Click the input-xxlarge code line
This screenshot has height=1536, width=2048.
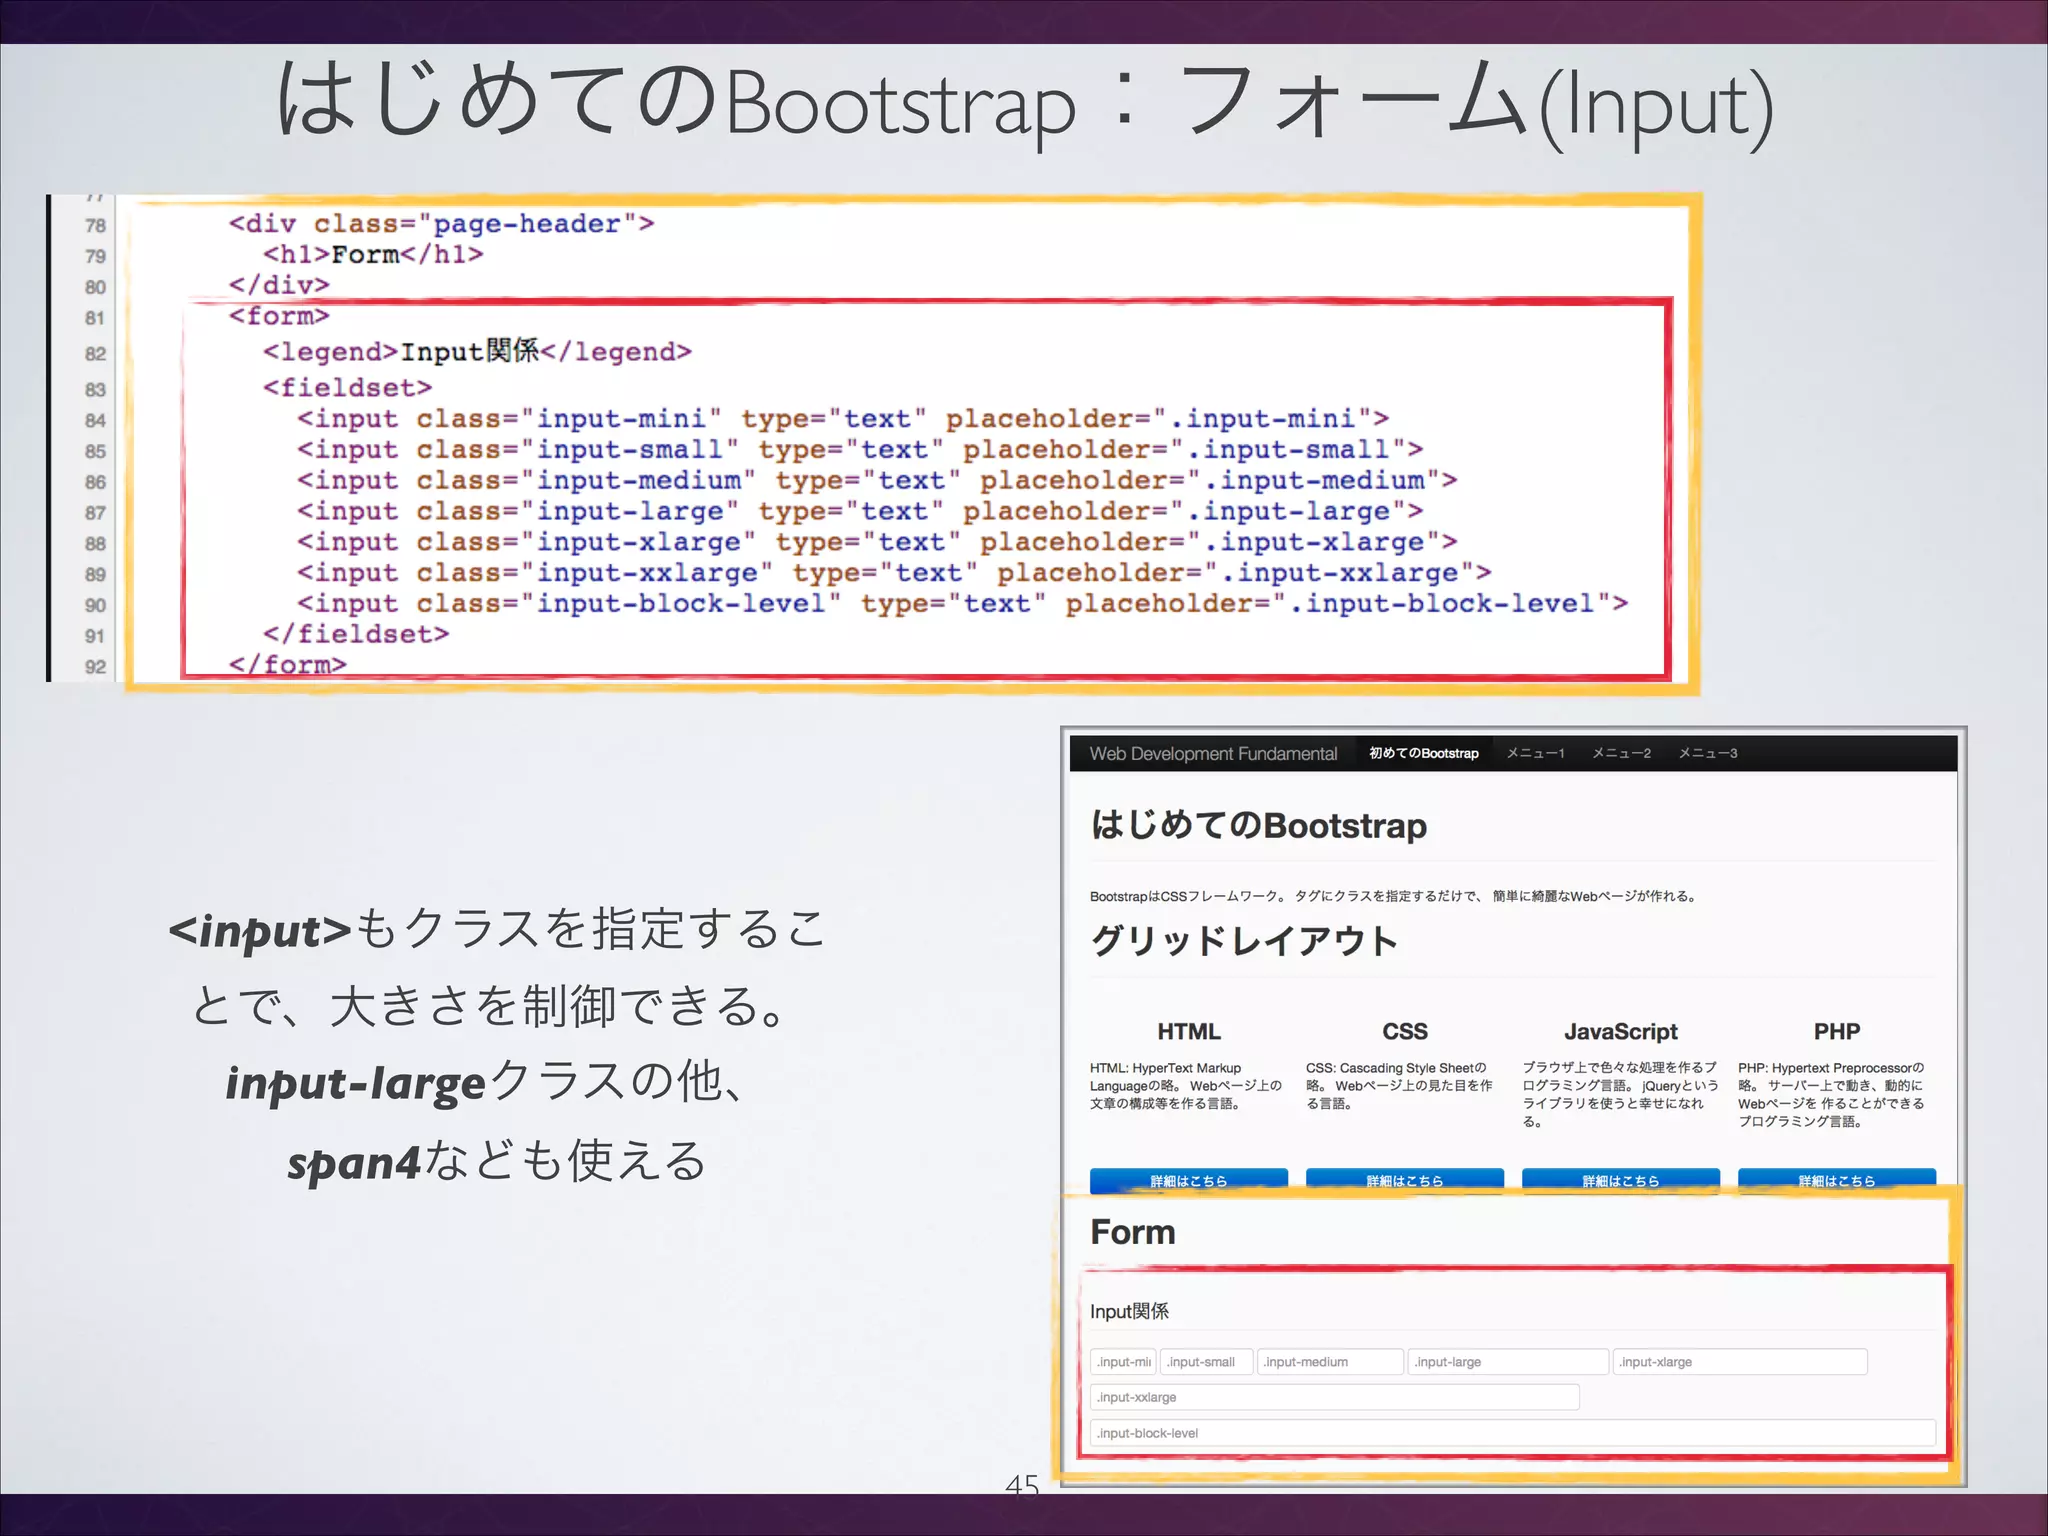tap(894, 574)
